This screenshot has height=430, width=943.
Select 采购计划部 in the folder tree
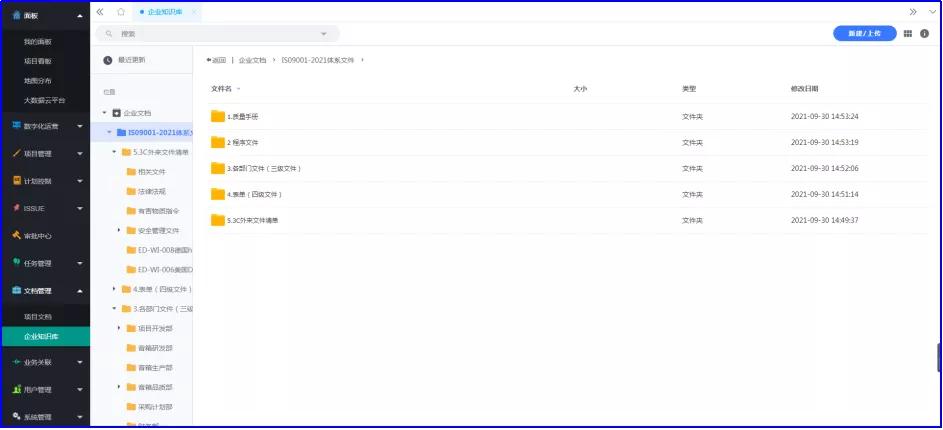pos(155,407)
